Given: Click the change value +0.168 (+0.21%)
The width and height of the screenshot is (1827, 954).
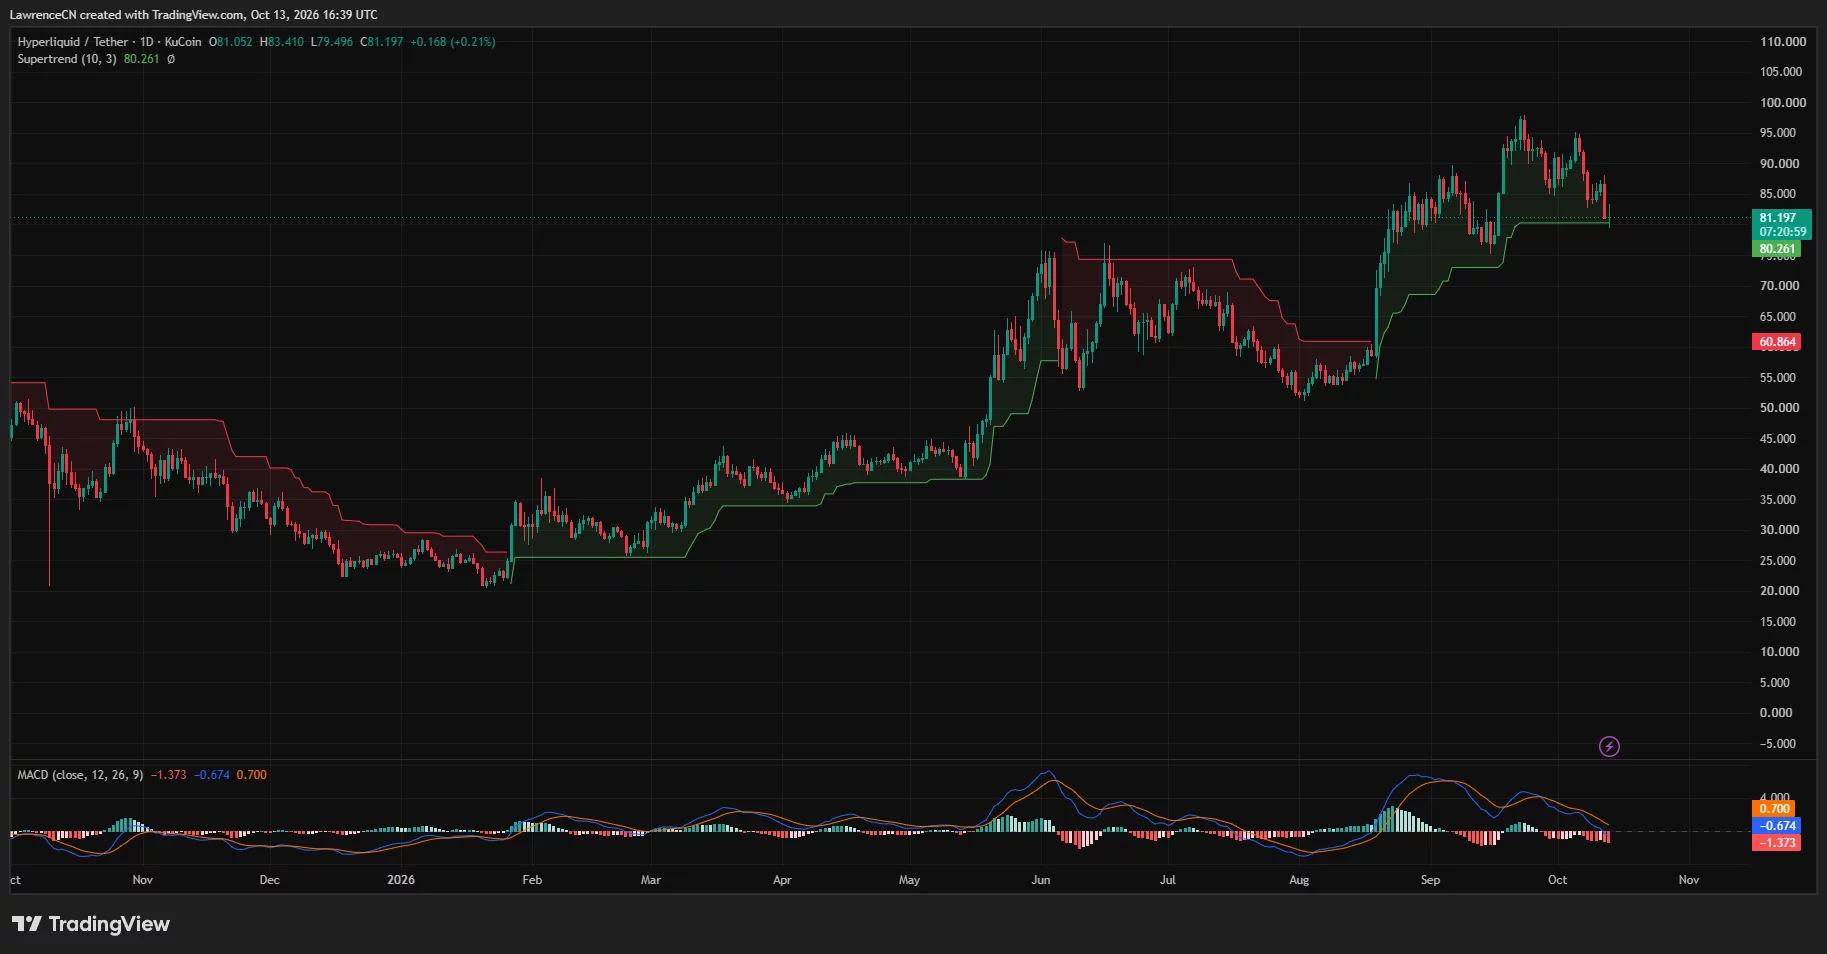Looking at the screenshot, I should [453, 42].
